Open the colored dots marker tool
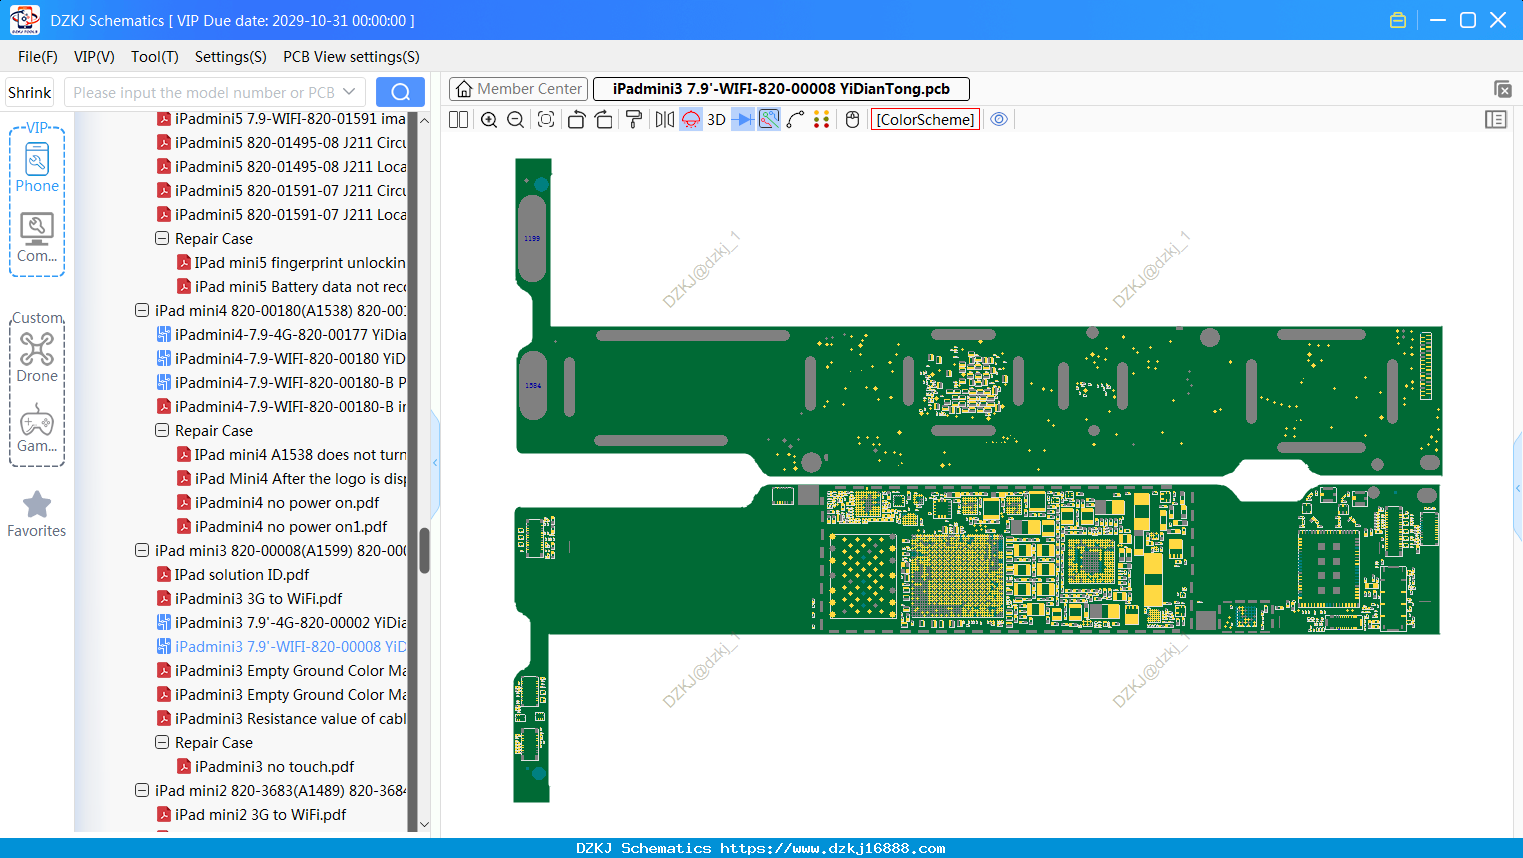 click(x=822, y=120)
